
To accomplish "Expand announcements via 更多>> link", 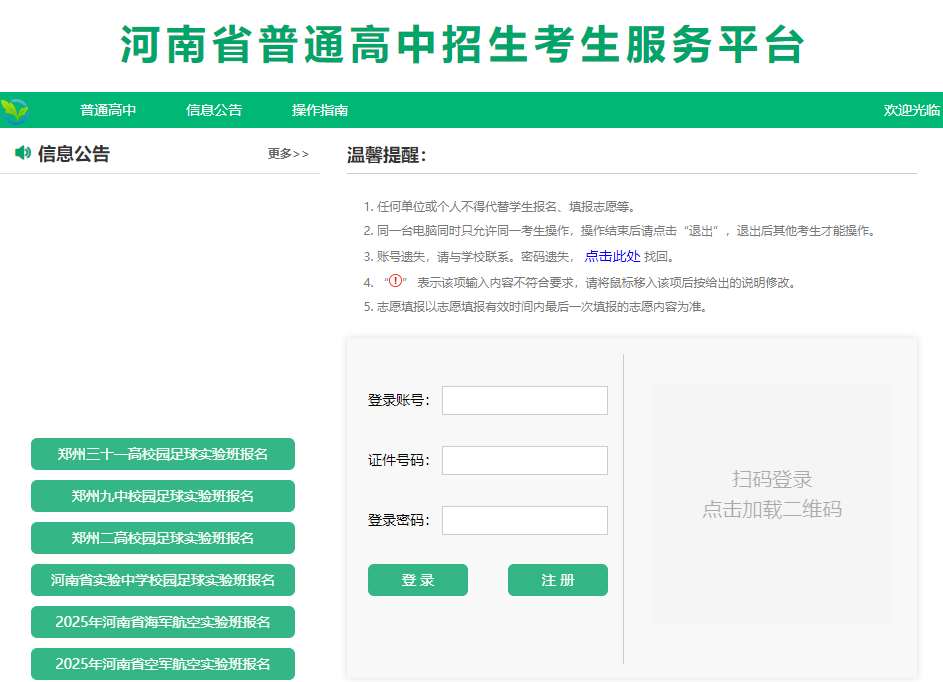I will 288,154.
